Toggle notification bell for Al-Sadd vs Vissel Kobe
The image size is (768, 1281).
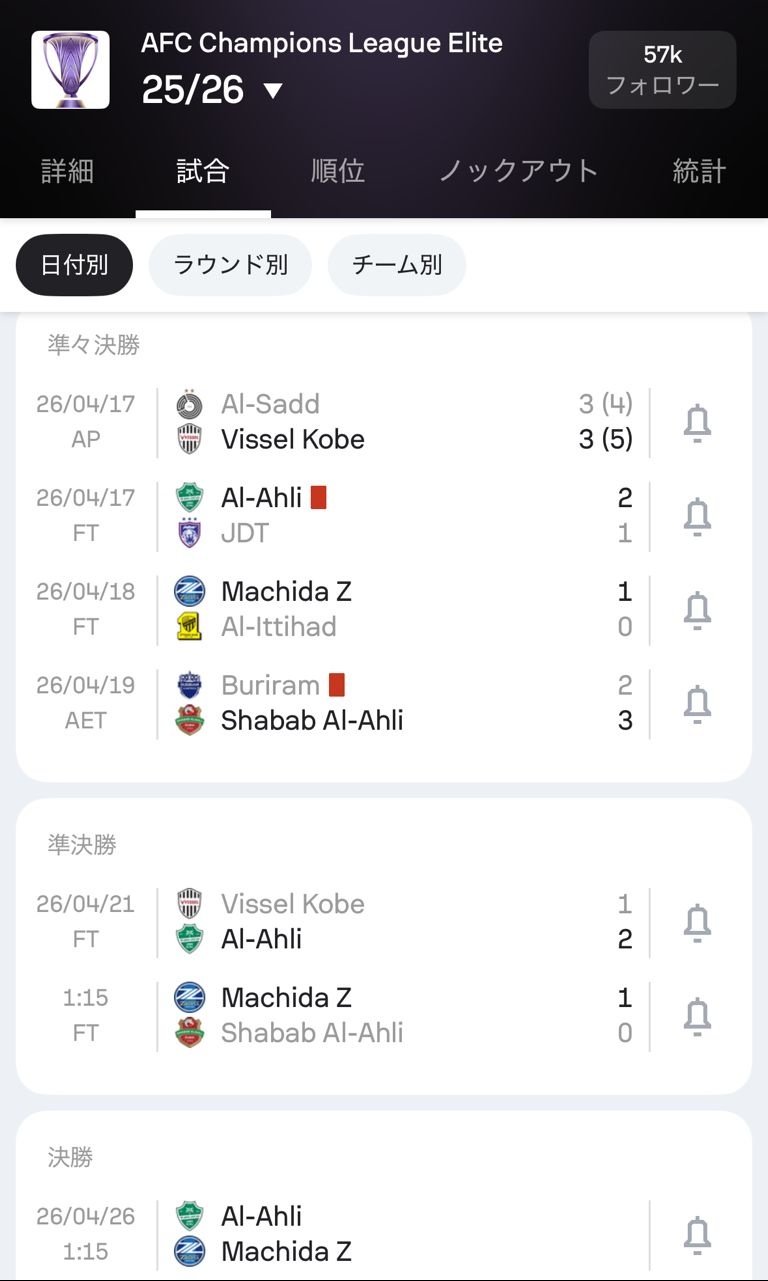pyautogui.click(x=697, y=423)
